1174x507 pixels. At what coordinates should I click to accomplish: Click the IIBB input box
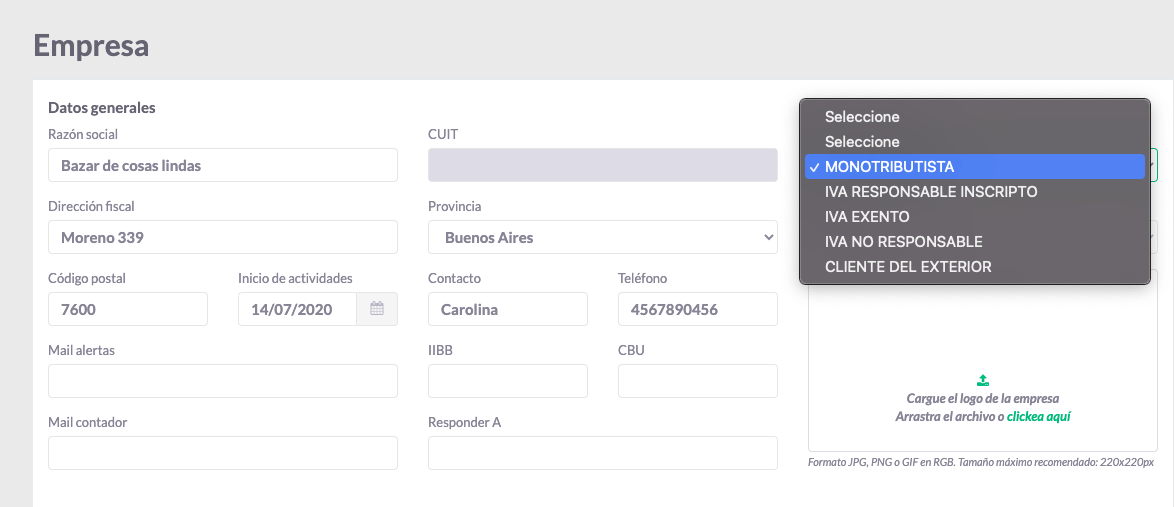[508, 380]
